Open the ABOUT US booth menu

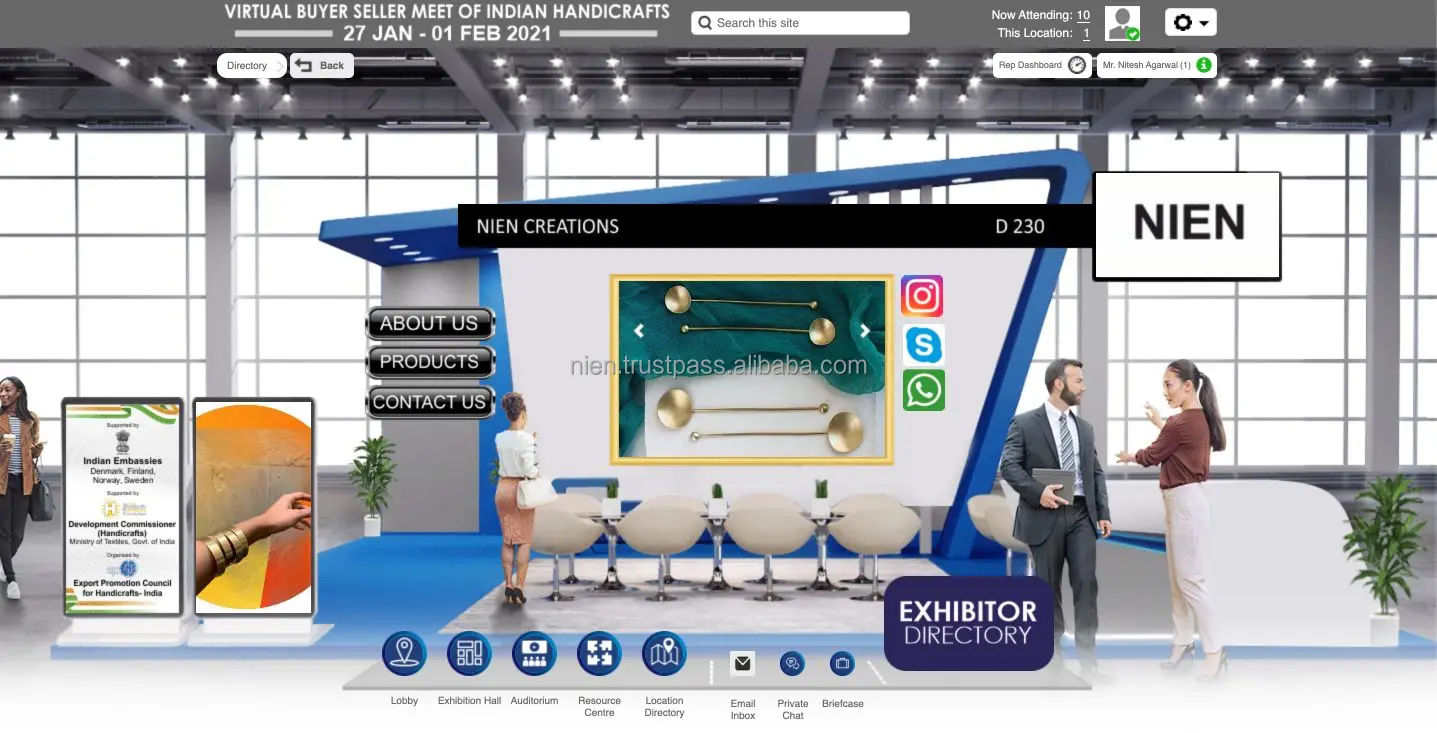click(430, 323)
